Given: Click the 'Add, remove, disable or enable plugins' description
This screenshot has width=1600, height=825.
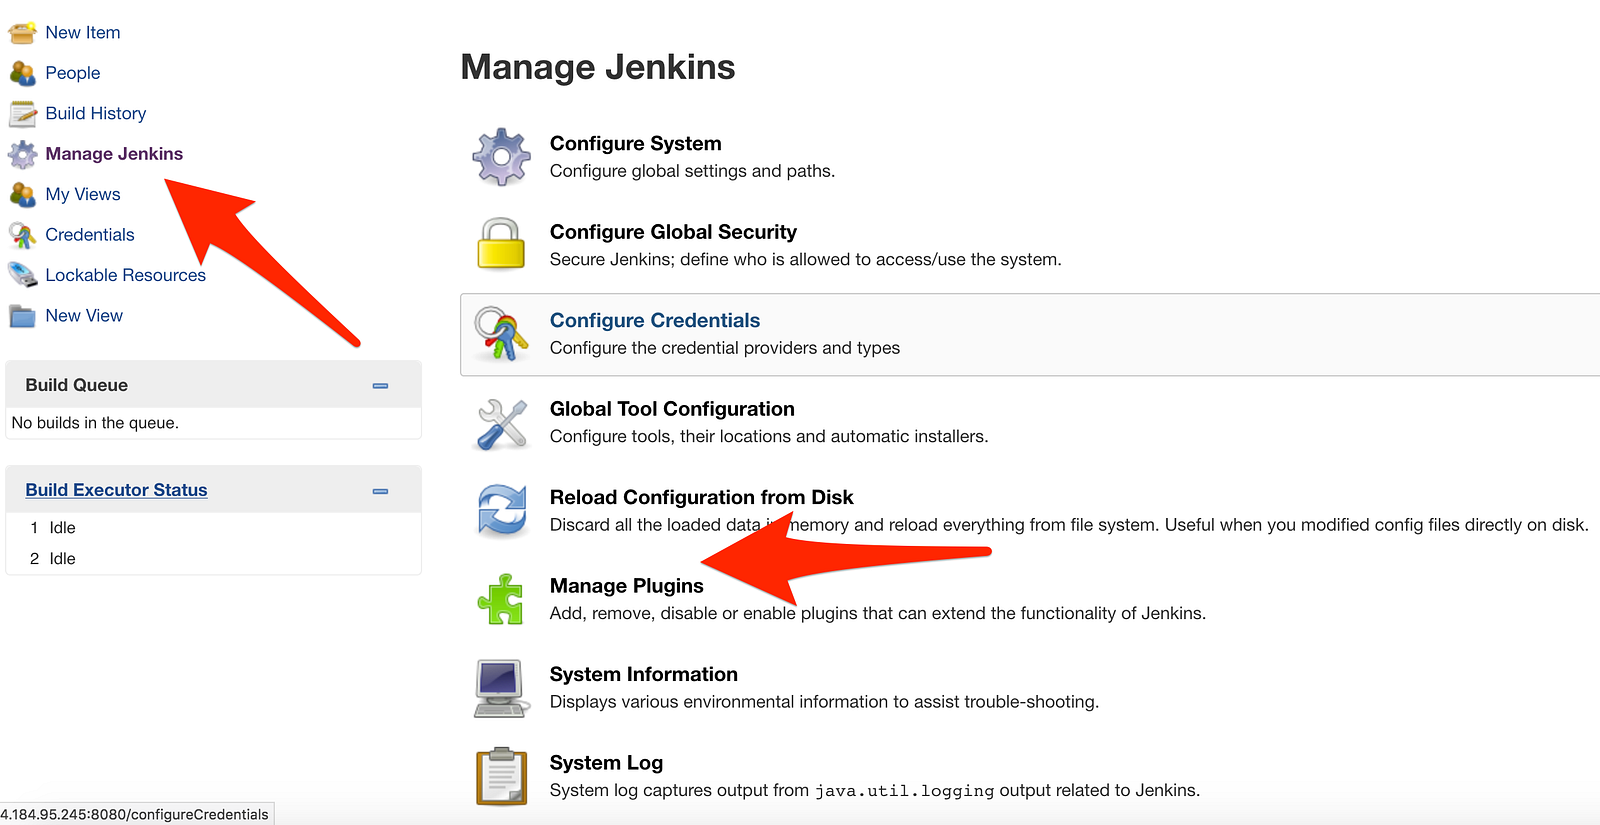Looking at the screenshot, I should 878,614.
